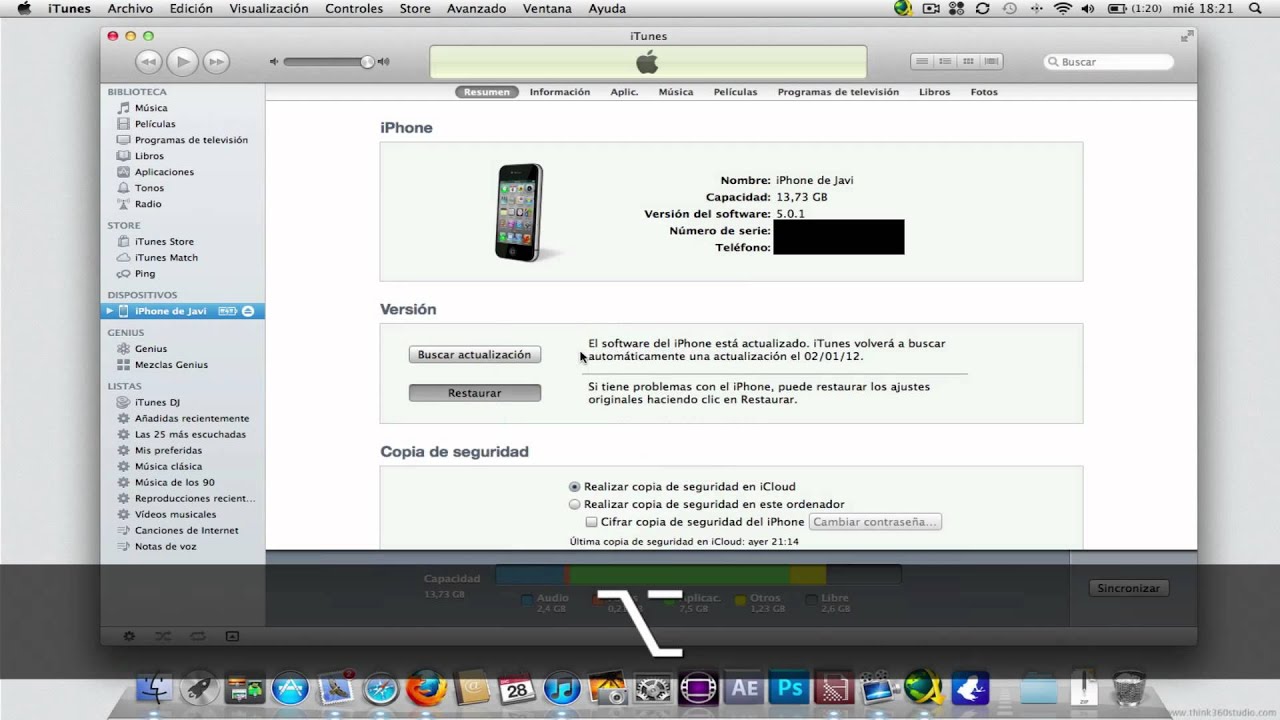Eject the iPhone de Javi device

pyautogui.click(x=248, y=311)
